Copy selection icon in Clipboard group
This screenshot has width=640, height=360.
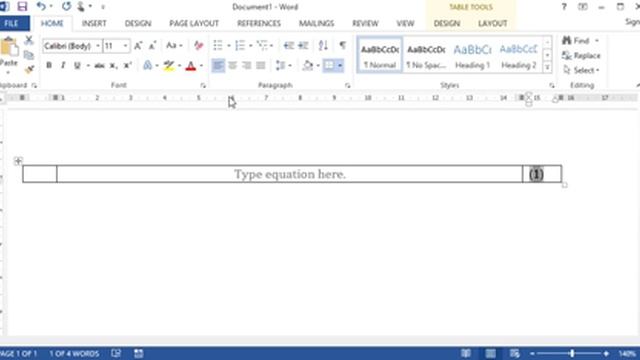click(x=29, y=55)
